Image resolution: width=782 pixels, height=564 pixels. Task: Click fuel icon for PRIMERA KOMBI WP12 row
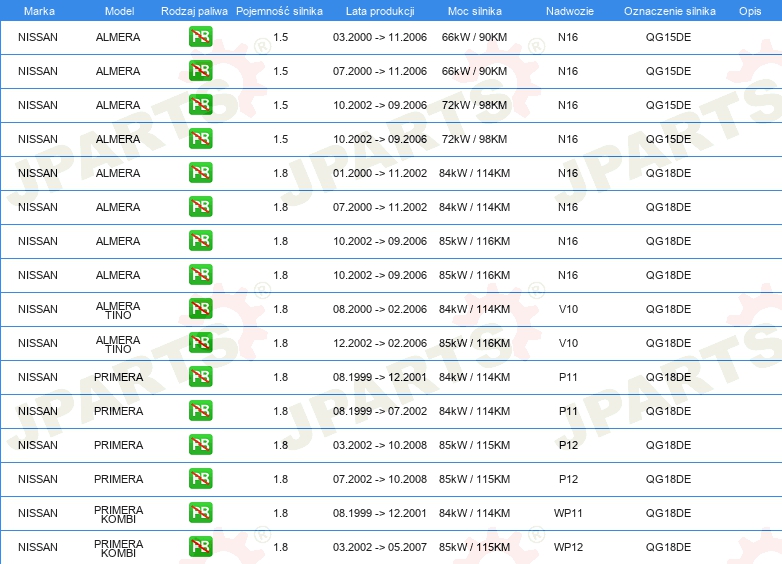pyautogui.click(x=200, y=547)
